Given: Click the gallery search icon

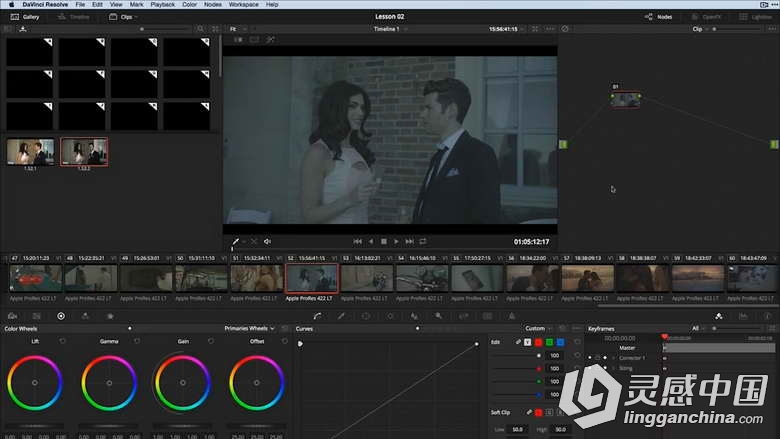Looking at the screenshot, I should (200, 29).
